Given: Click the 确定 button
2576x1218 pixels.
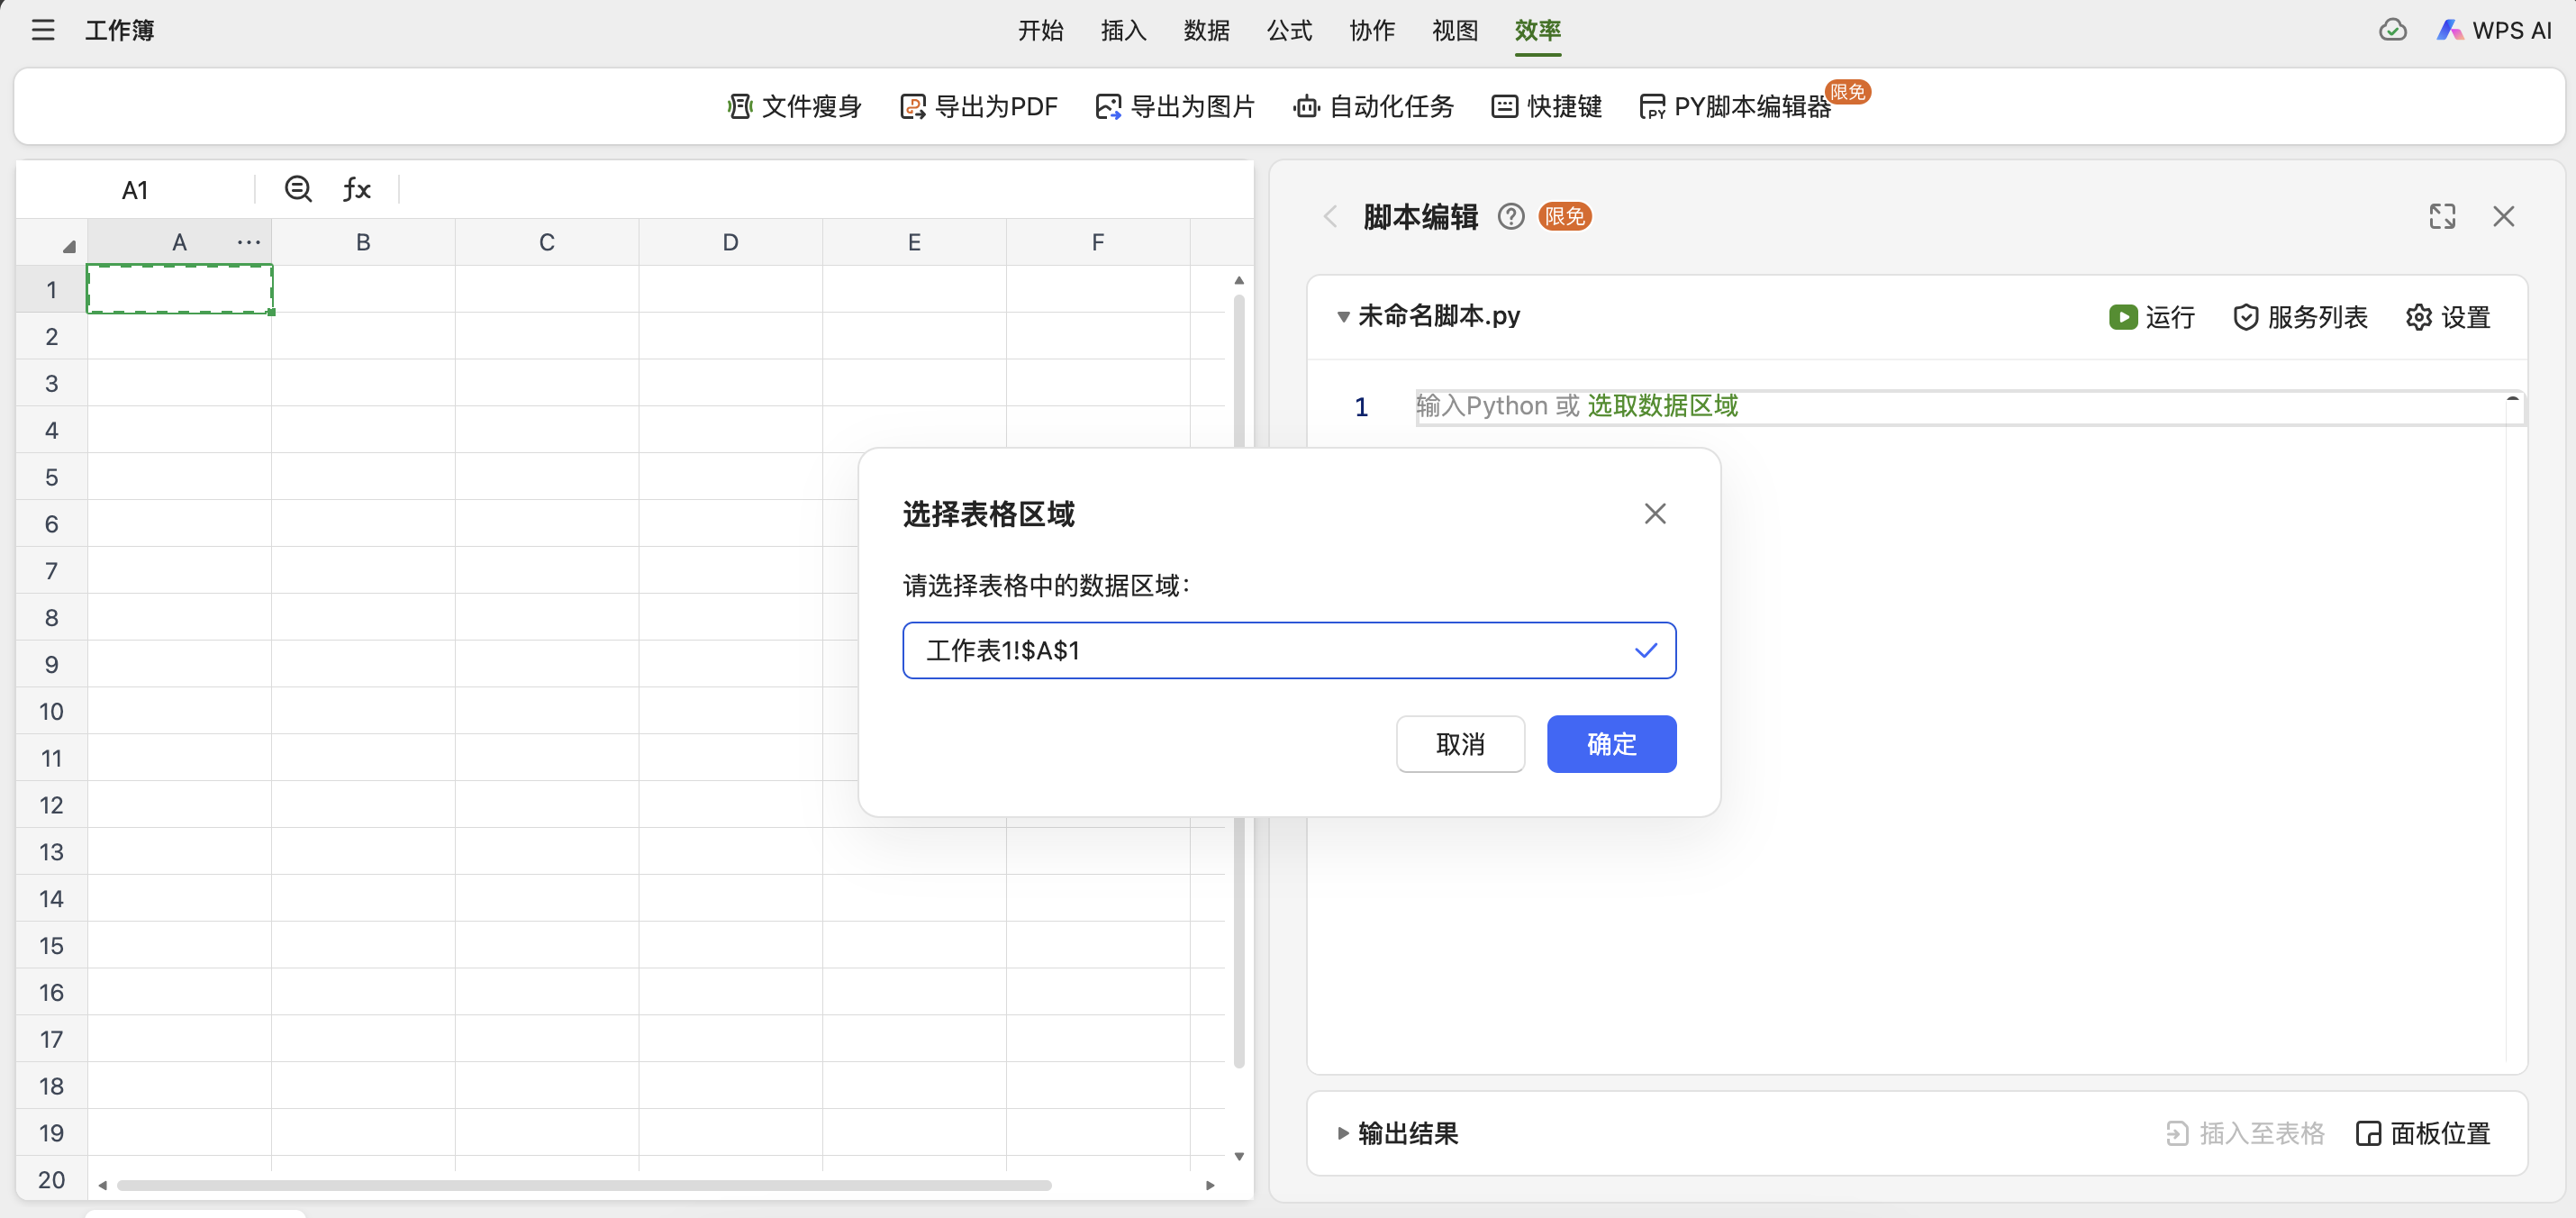Looking at the screenshot, I should [1611, 743].
